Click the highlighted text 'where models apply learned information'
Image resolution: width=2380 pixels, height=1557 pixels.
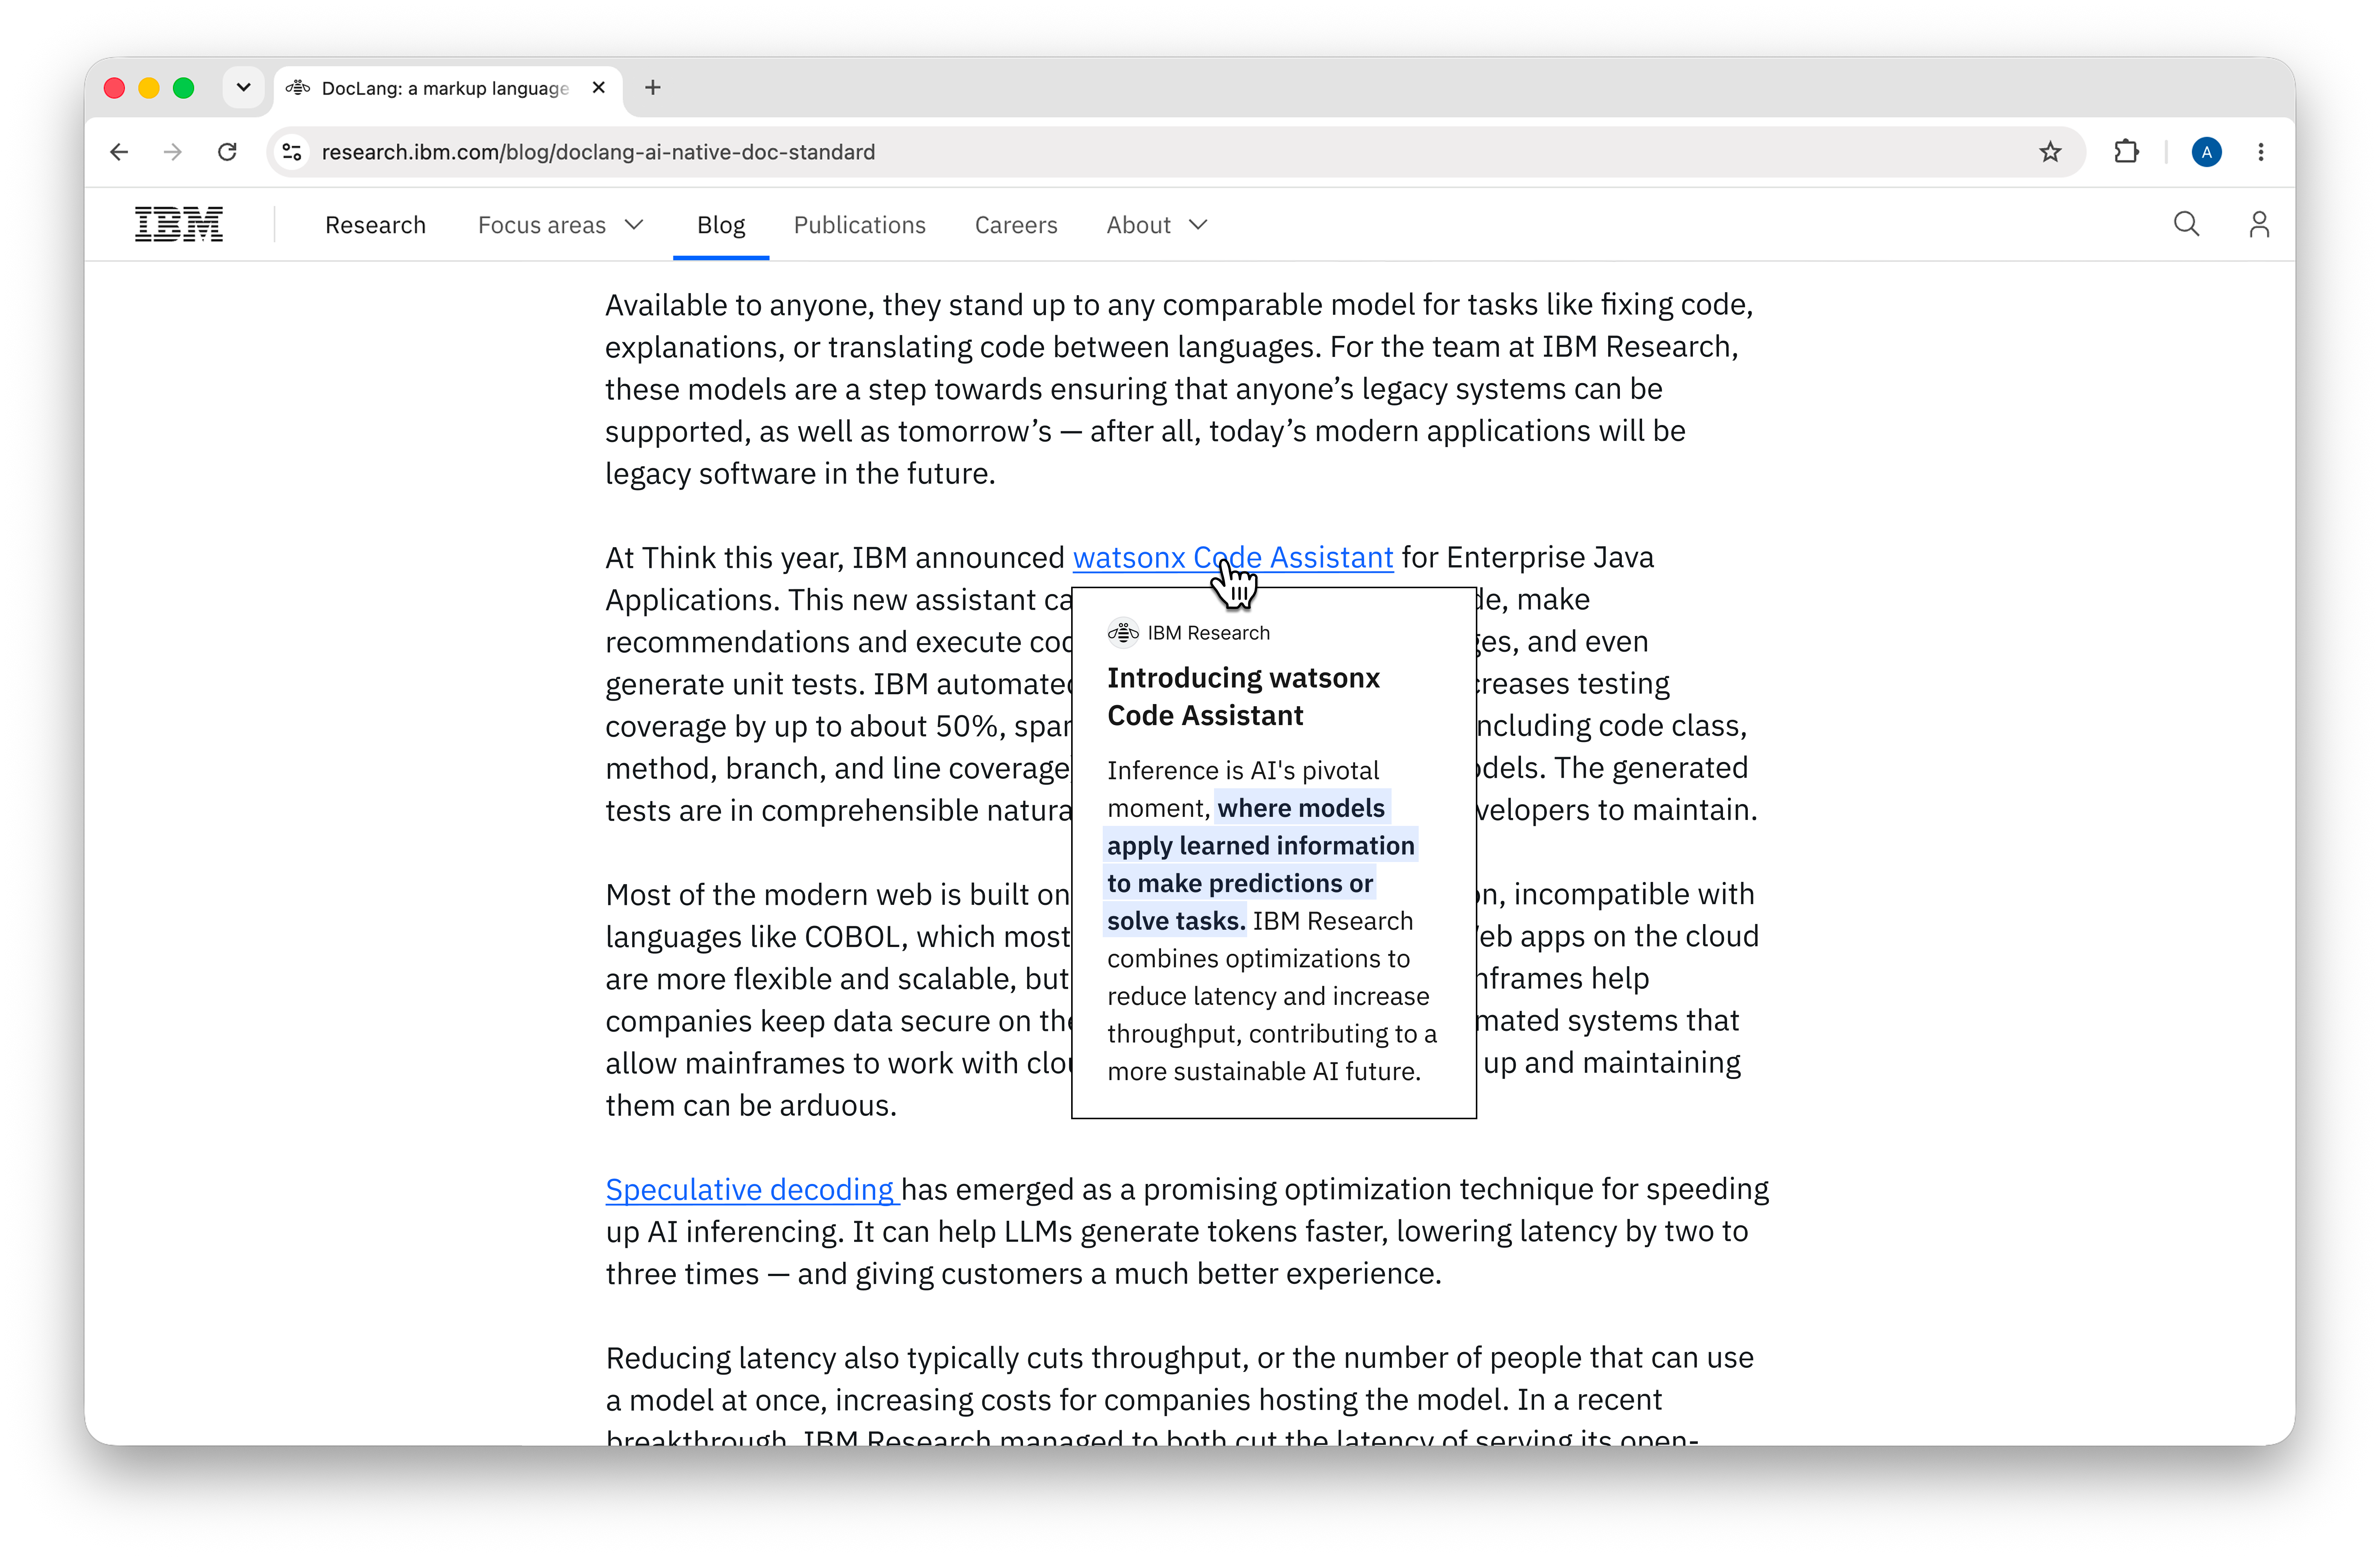pyautogui.click(x=1261, y=827)
